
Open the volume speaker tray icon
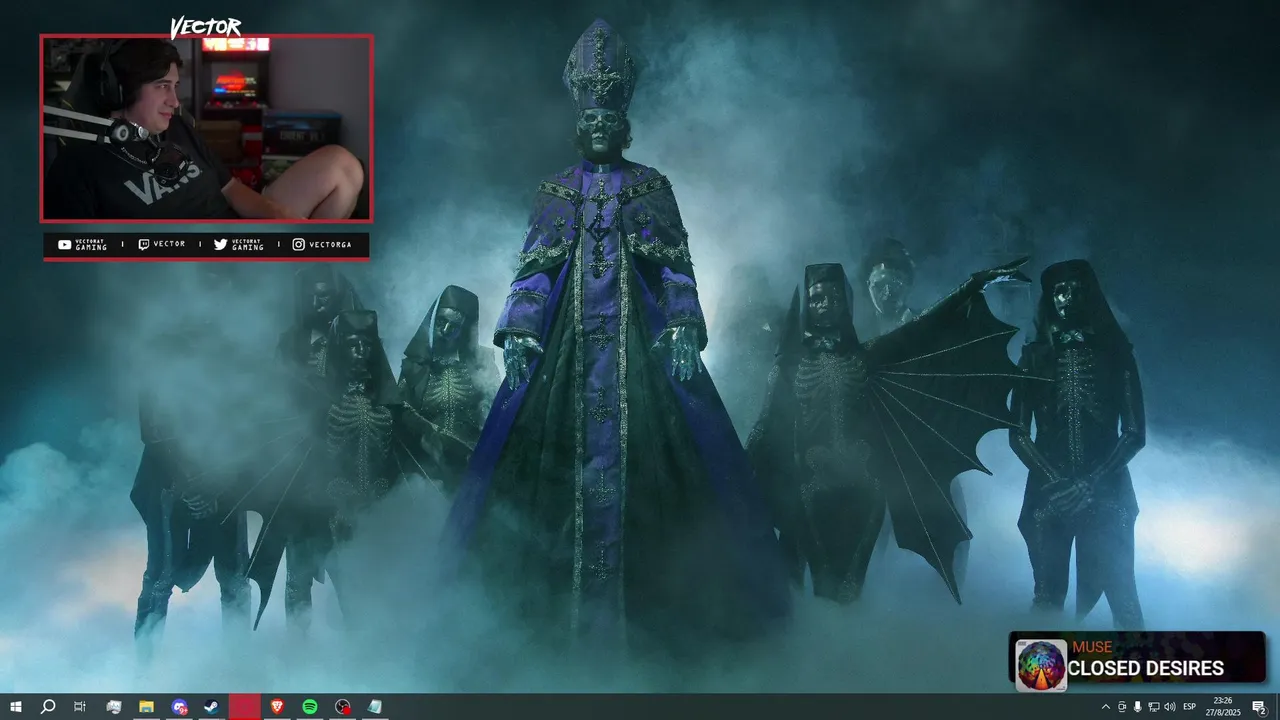pyautogui.click(x=1170, y=707)
